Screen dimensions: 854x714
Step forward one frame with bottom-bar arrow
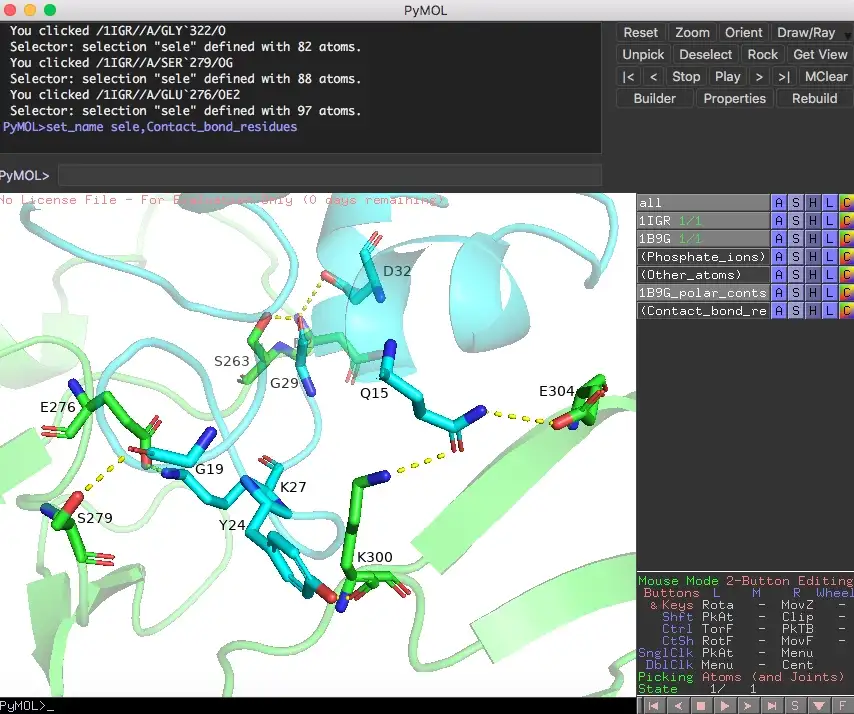[x=747, y=706]
